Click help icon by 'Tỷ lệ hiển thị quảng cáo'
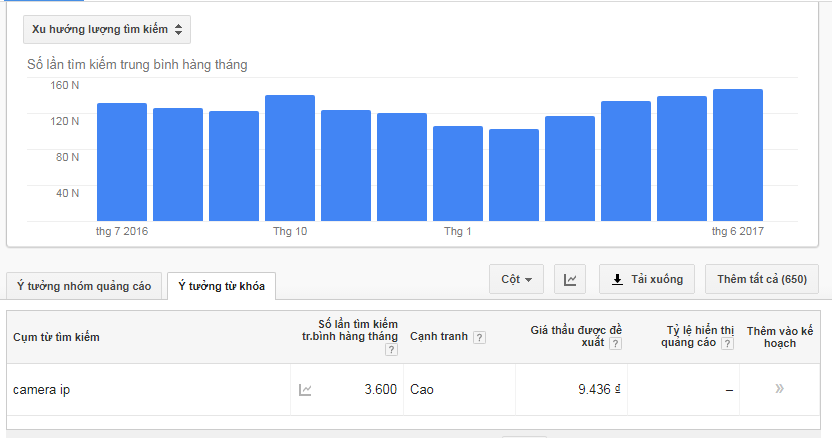The width and height of the screenshot is (832, 438). (x=726, y=343)
